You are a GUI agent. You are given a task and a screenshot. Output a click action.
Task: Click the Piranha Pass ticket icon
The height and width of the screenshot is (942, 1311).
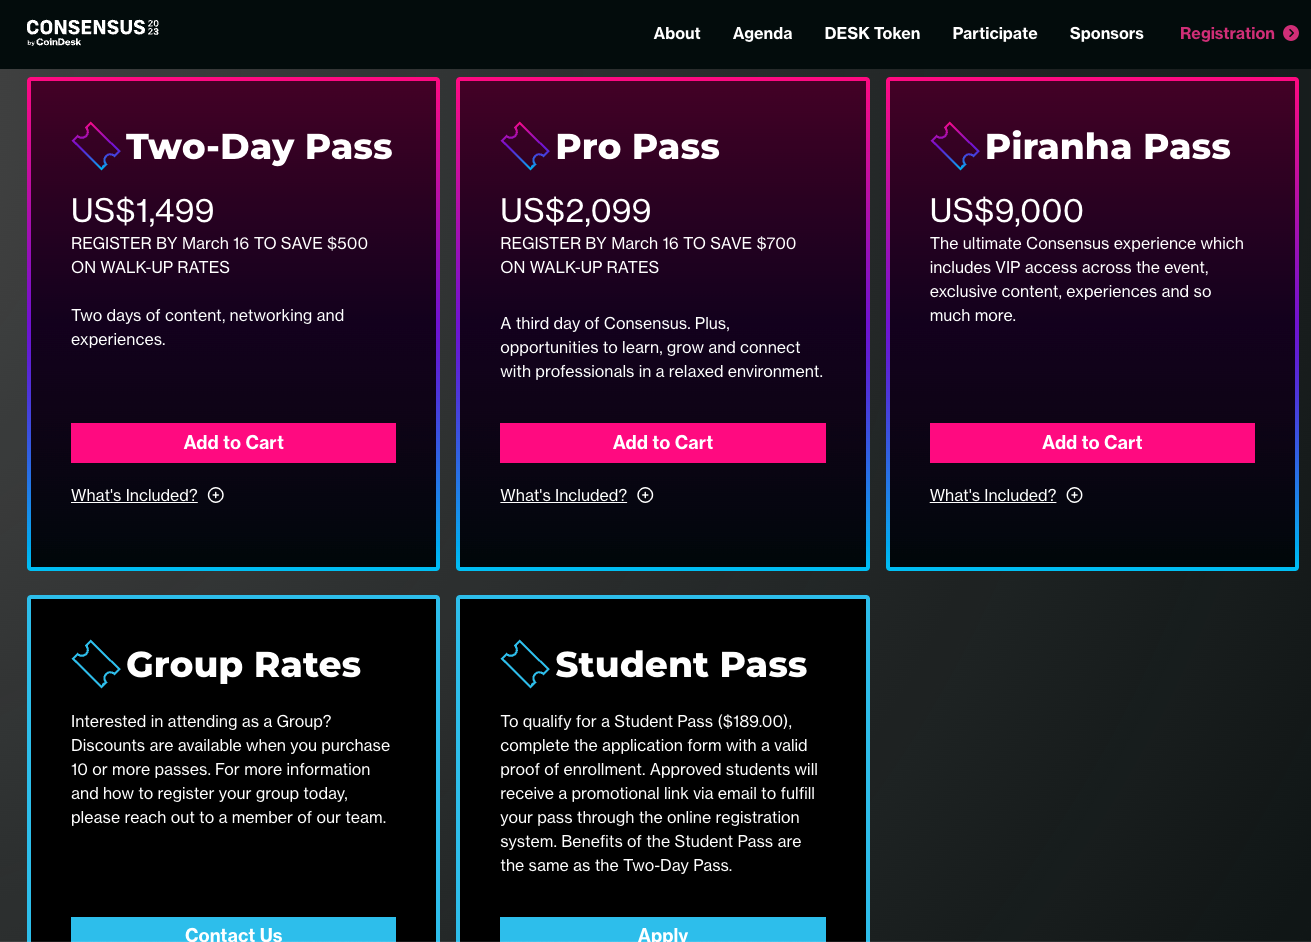pyautogui.click(x=955, y=146)
